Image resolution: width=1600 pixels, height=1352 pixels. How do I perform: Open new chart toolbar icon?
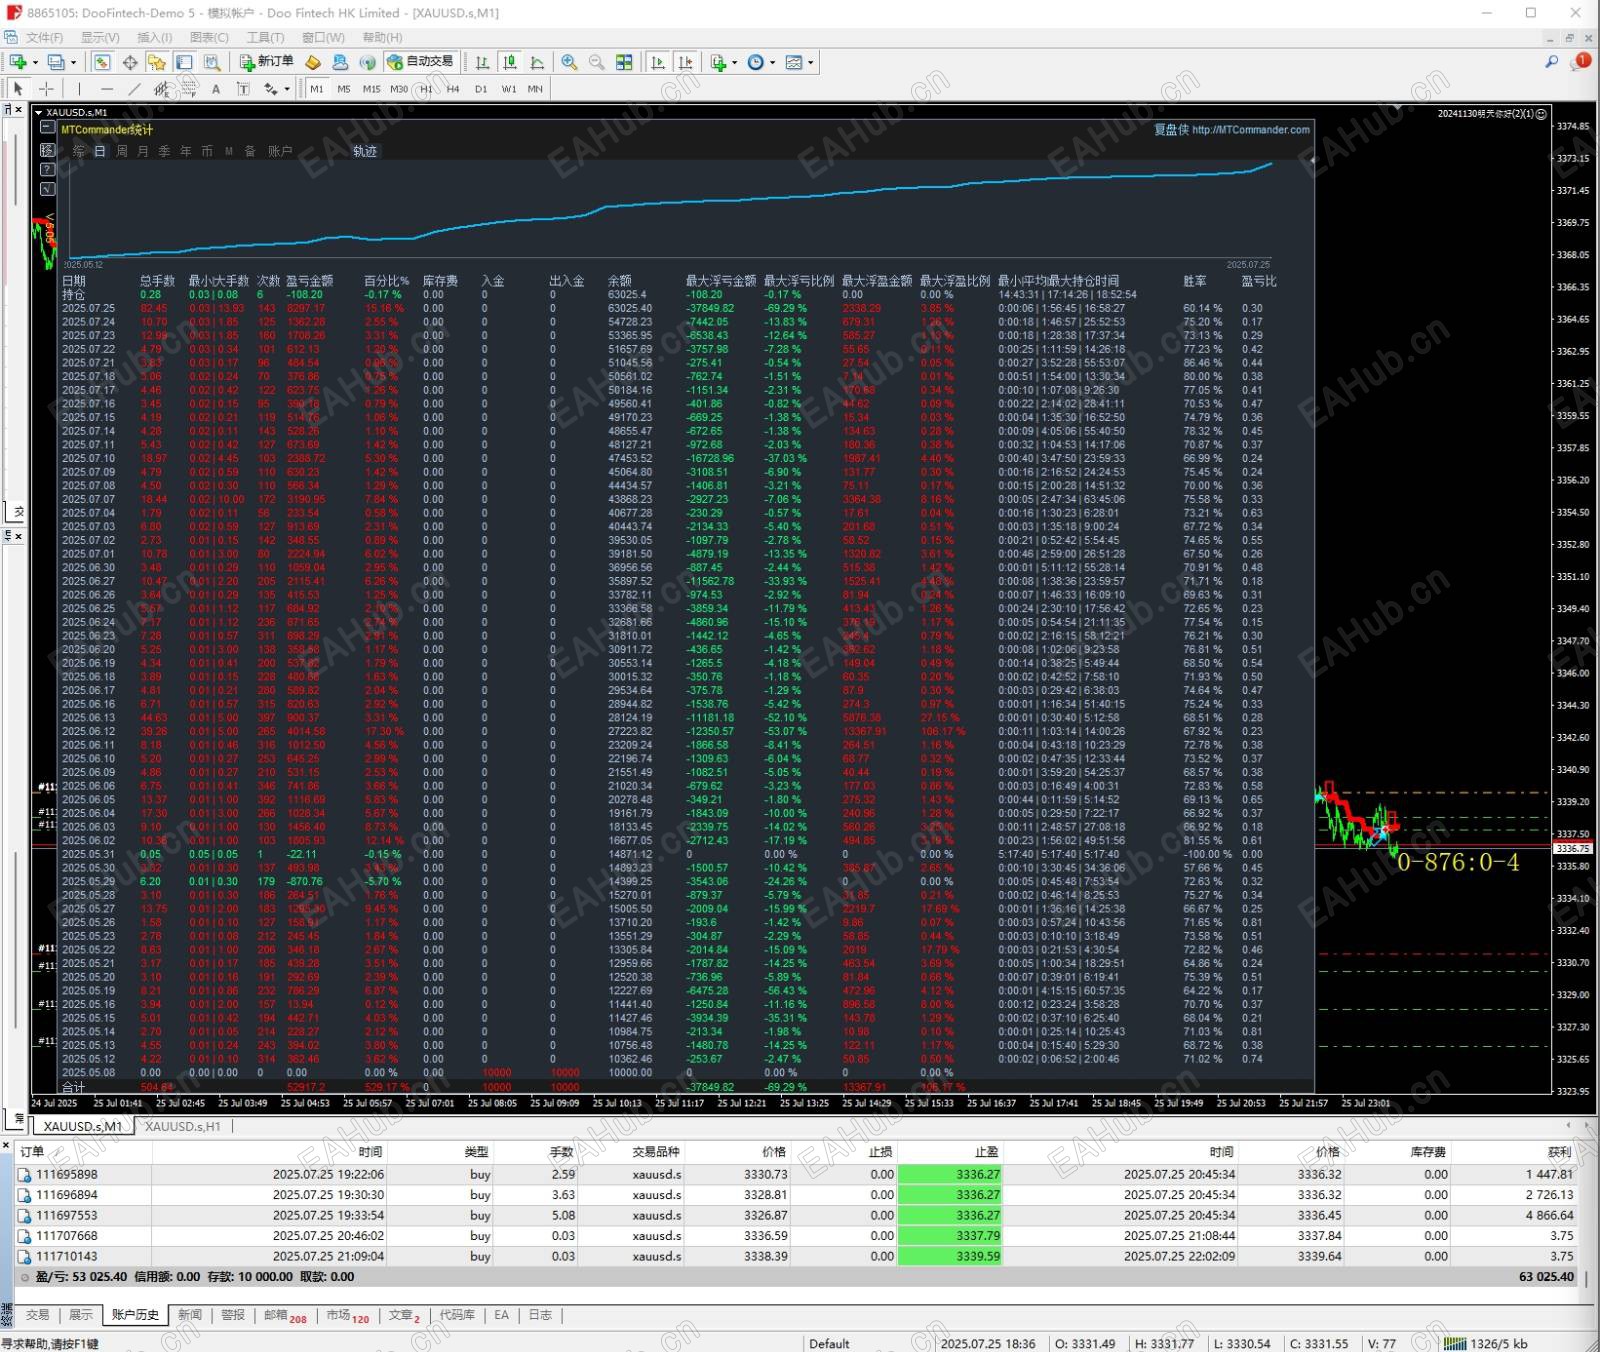[19, 62]
